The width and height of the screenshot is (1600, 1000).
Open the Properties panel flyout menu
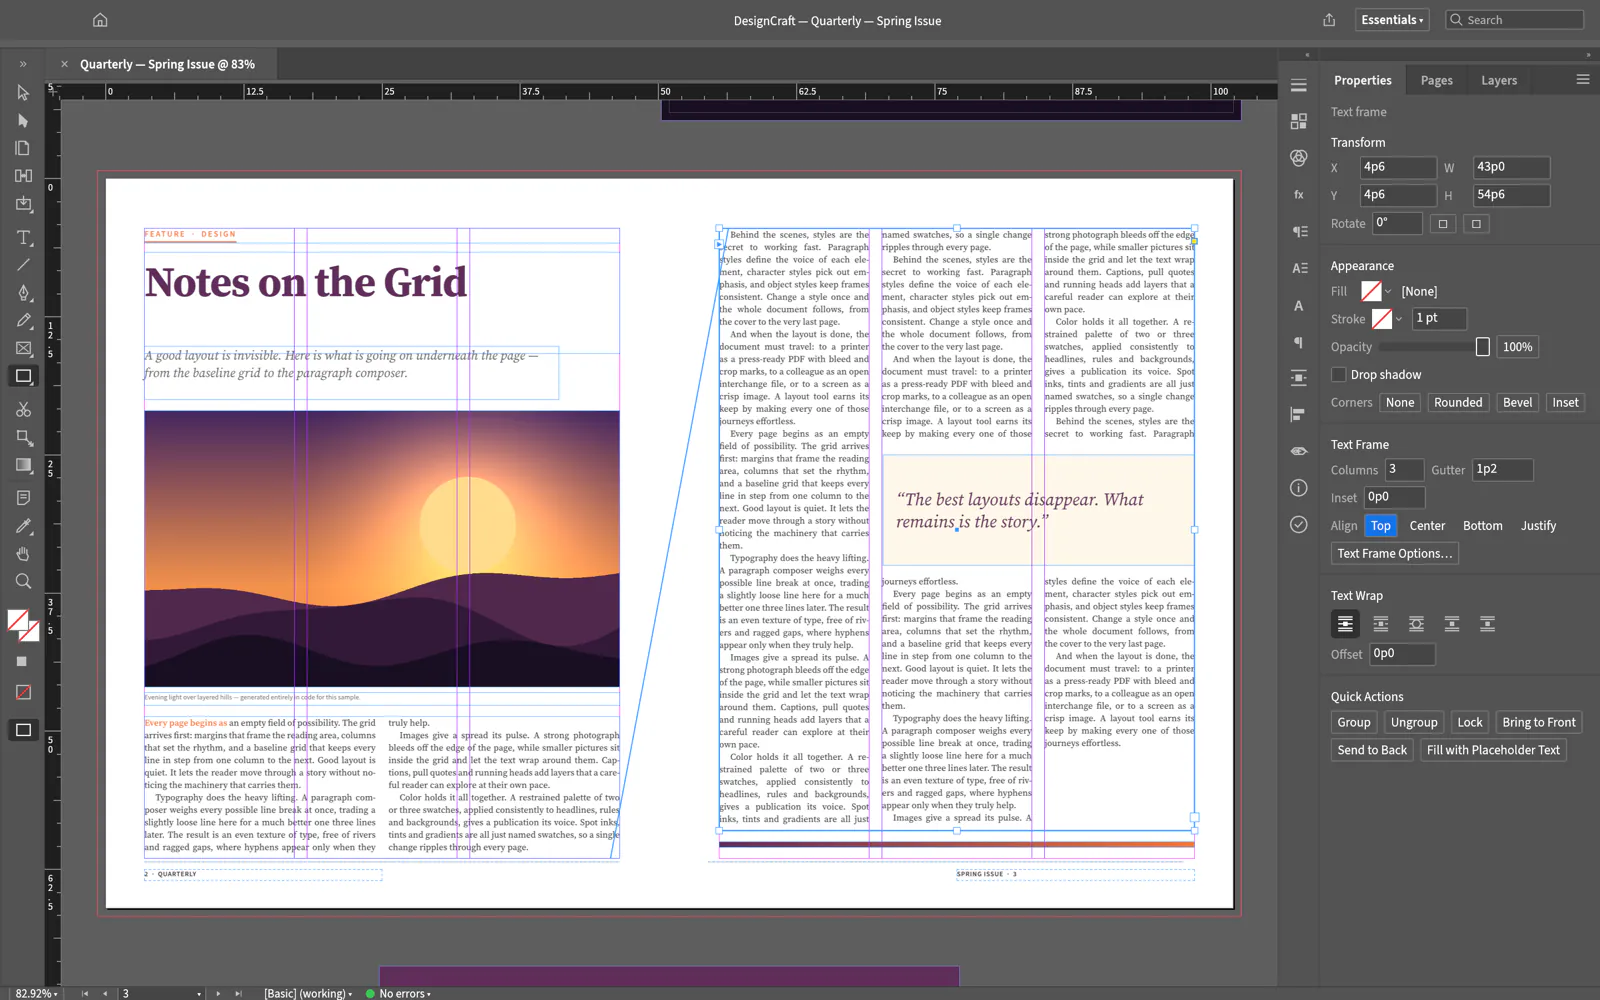tap(1583, 80)
